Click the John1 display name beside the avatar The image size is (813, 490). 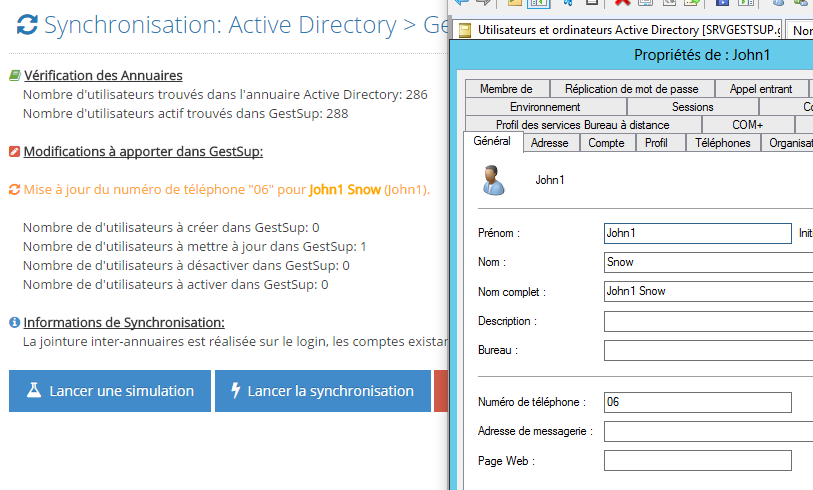click(x=550, y=180)
